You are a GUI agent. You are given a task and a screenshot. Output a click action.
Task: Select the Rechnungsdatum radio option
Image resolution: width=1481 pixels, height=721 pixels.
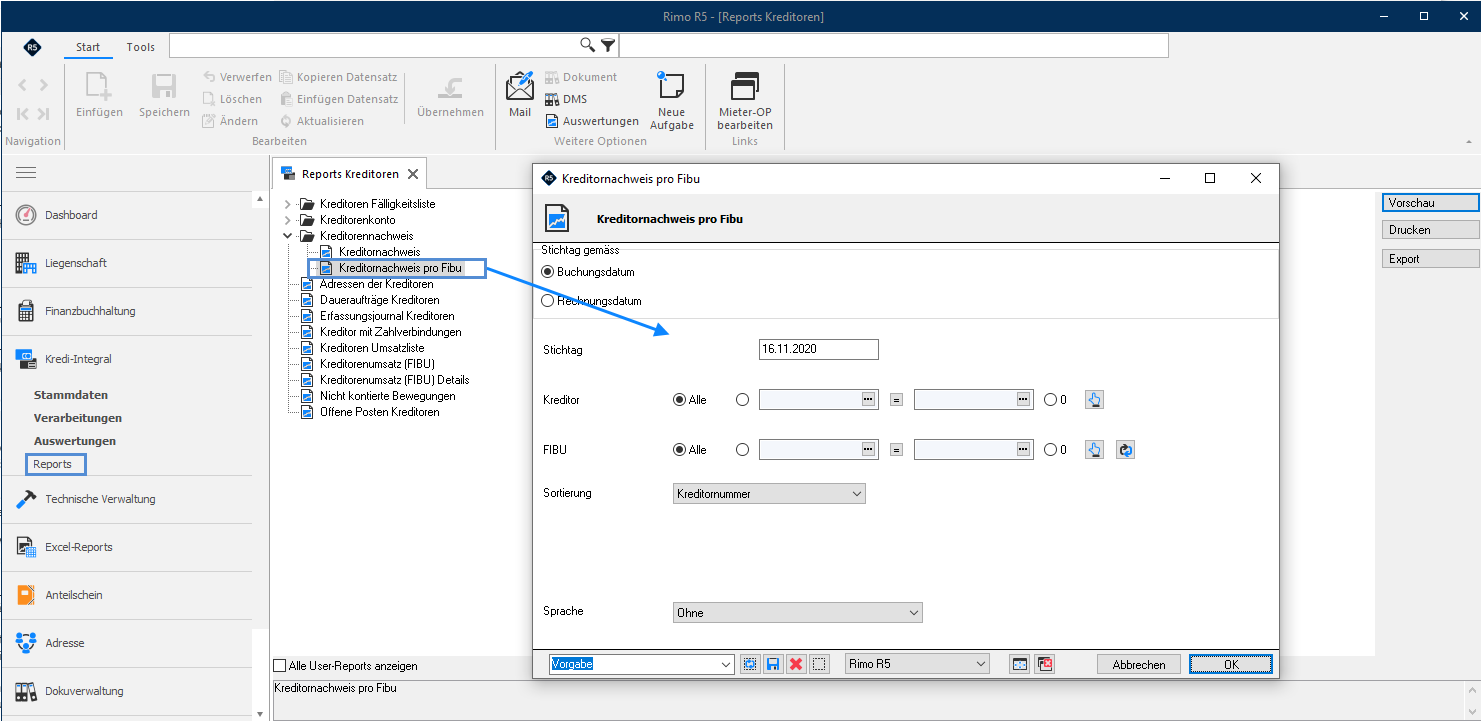(x=547, y=301)
